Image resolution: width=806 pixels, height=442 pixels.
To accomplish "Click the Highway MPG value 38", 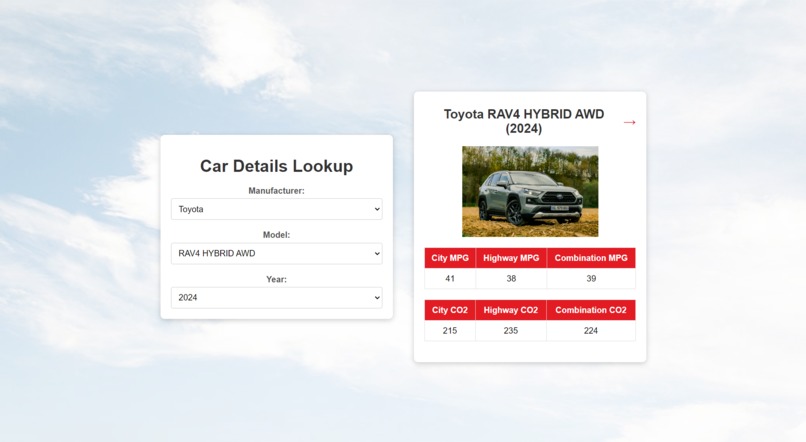I will coord(511,279).
